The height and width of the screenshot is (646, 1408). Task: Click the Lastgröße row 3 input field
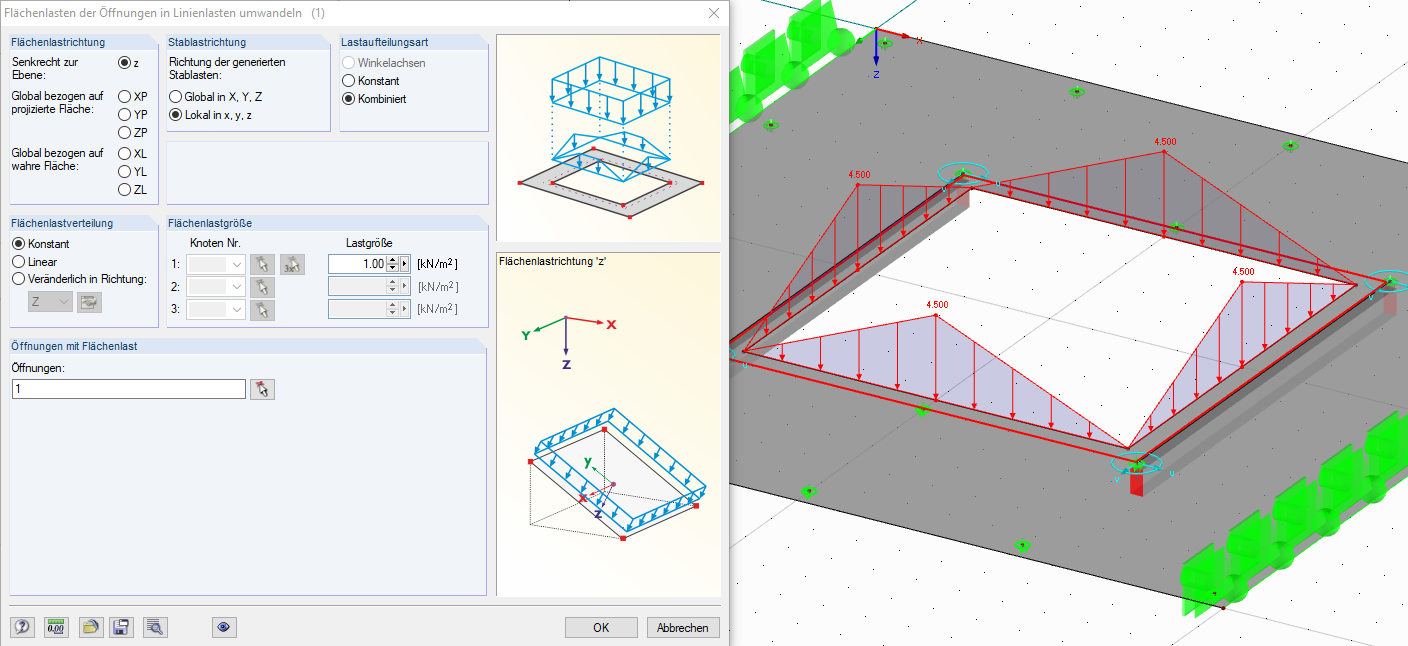point(357,309)
